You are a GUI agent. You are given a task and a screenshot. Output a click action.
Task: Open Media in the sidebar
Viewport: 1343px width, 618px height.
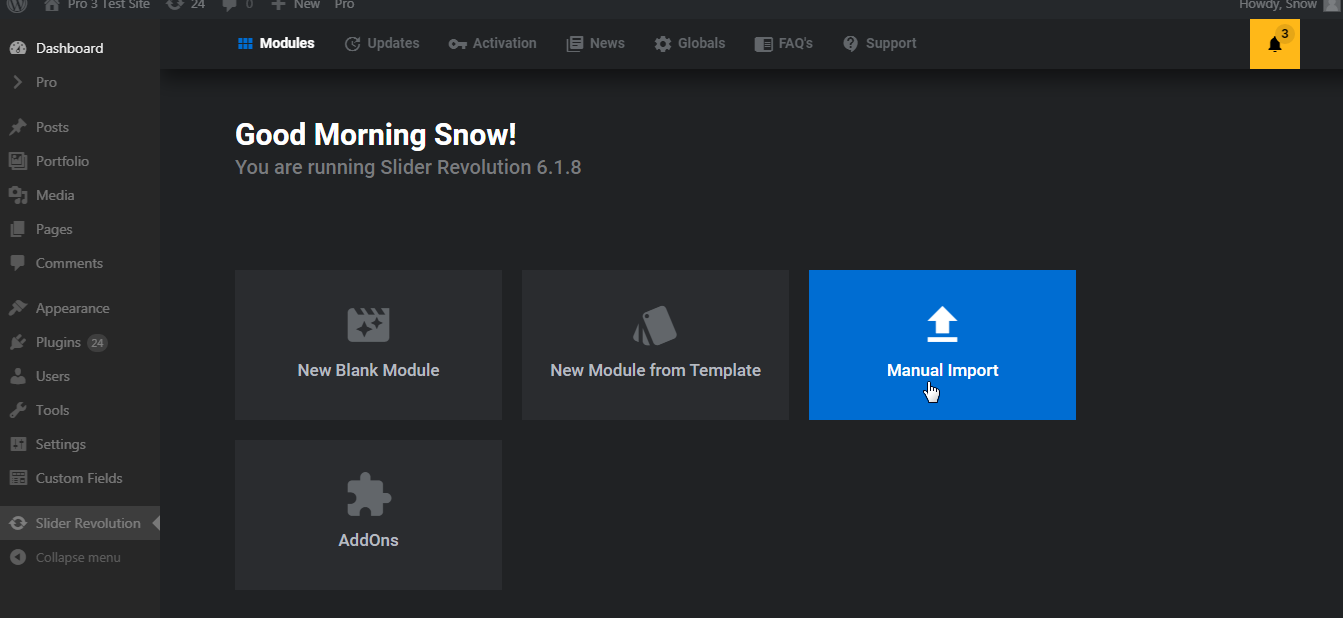(80, 195)
